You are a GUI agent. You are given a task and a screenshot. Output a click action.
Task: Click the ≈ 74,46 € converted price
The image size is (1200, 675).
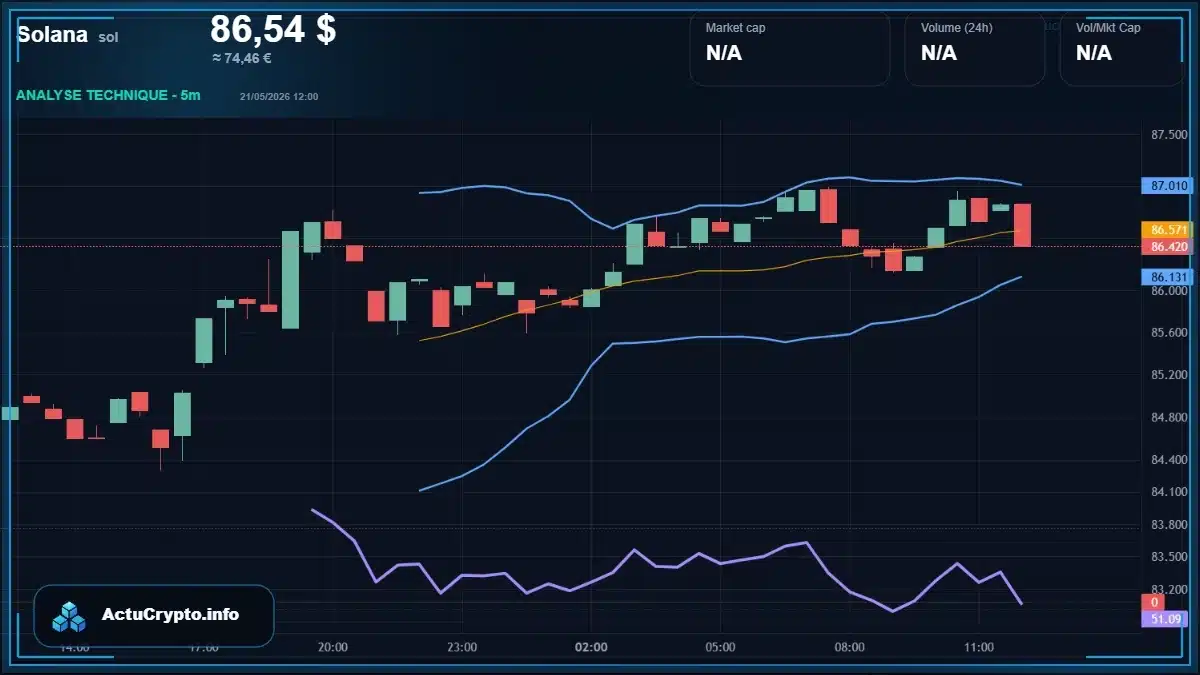point(241,58)
